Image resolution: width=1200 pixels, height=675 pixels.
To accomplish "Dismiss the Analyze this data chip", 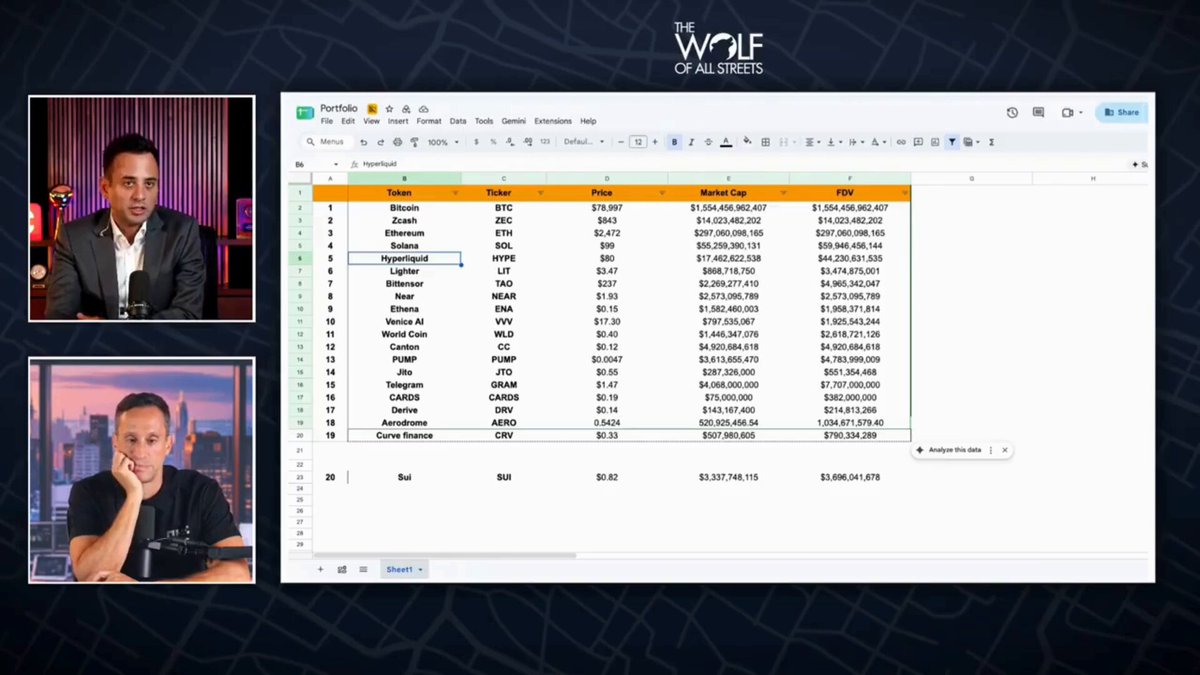I will (x=1004, y=450).
